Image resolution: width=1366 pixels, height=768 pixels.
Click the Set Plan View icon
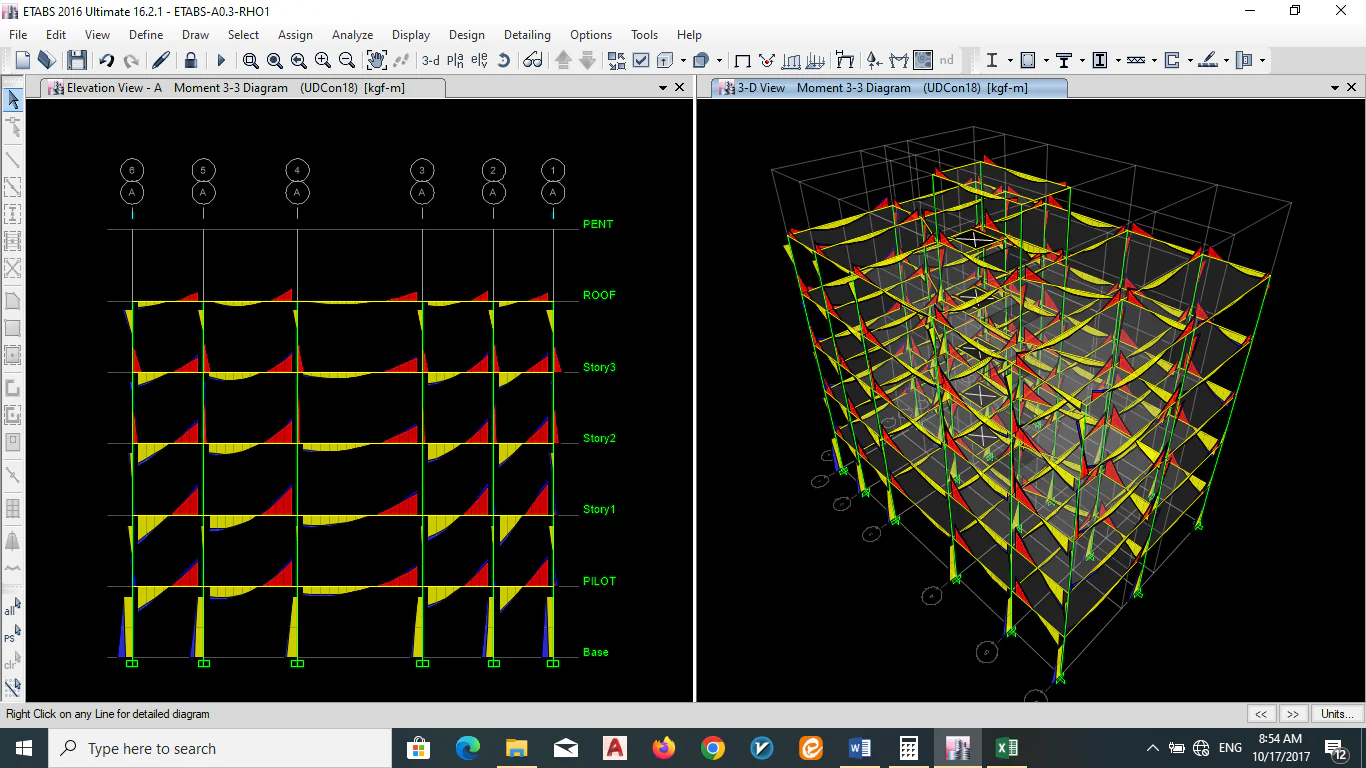[x=455, y=60]
